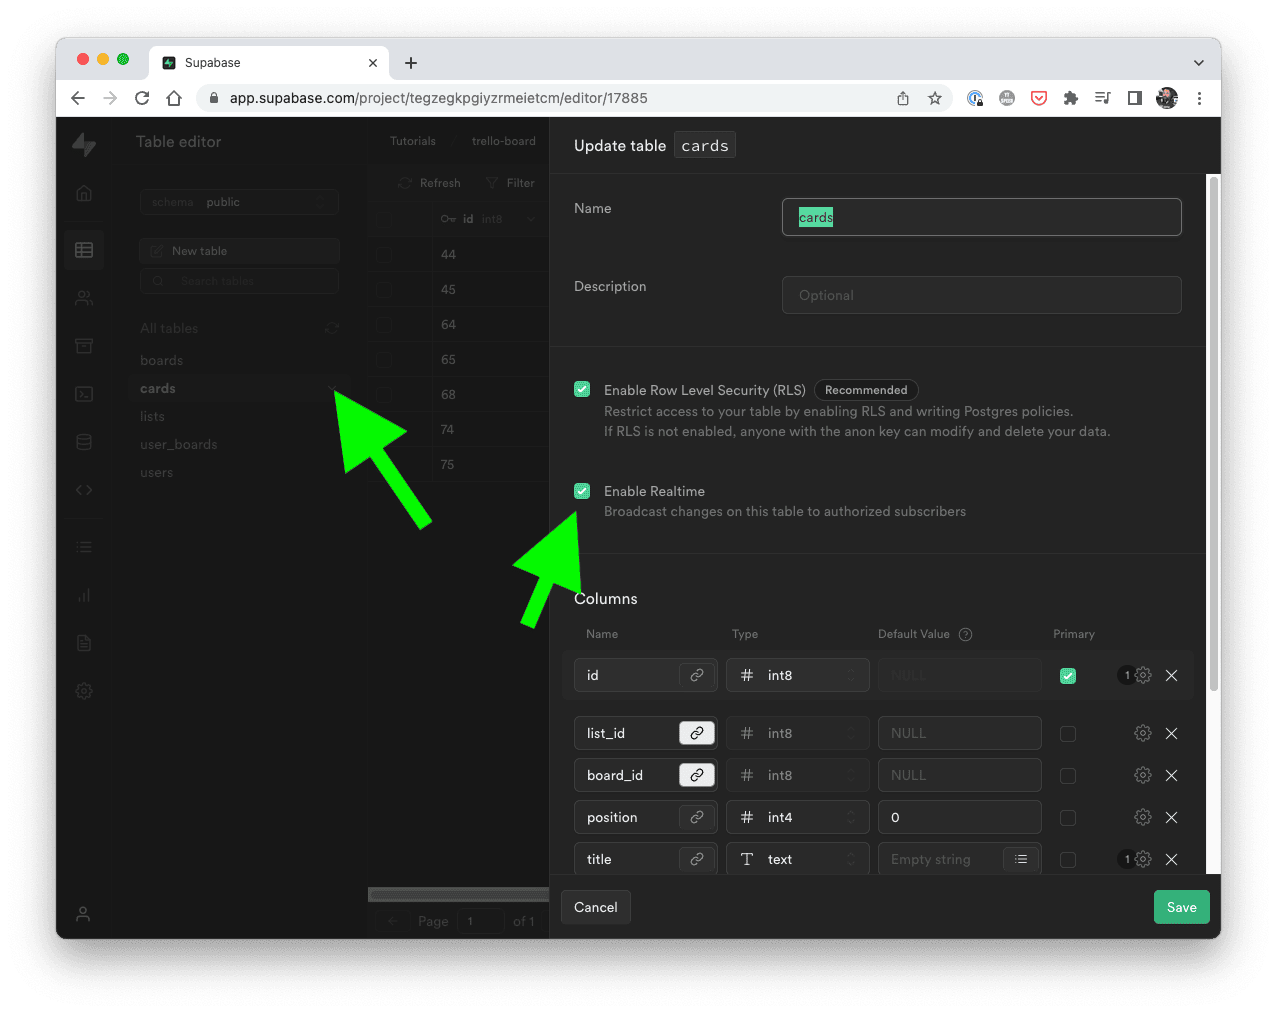Cancel table update
This screenshot has width=1277, height=1013.
tap(596, 907)
